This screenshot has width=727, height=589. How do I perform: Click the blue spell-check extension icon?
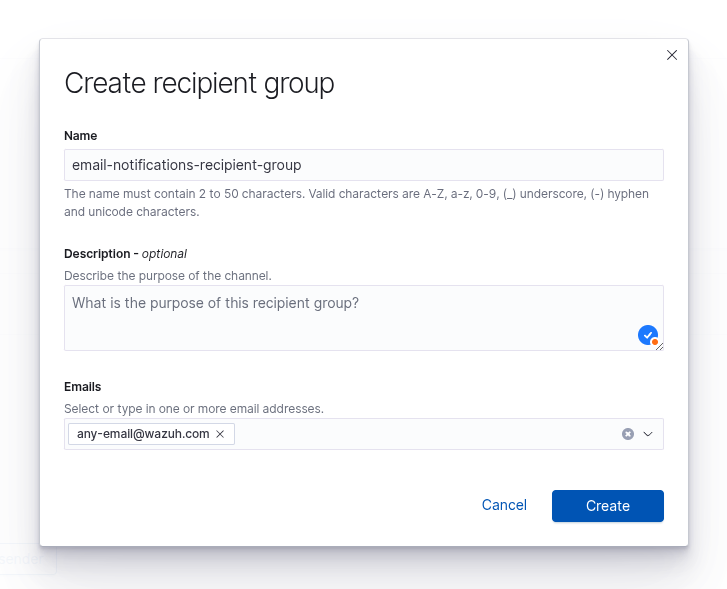point(648,335)
